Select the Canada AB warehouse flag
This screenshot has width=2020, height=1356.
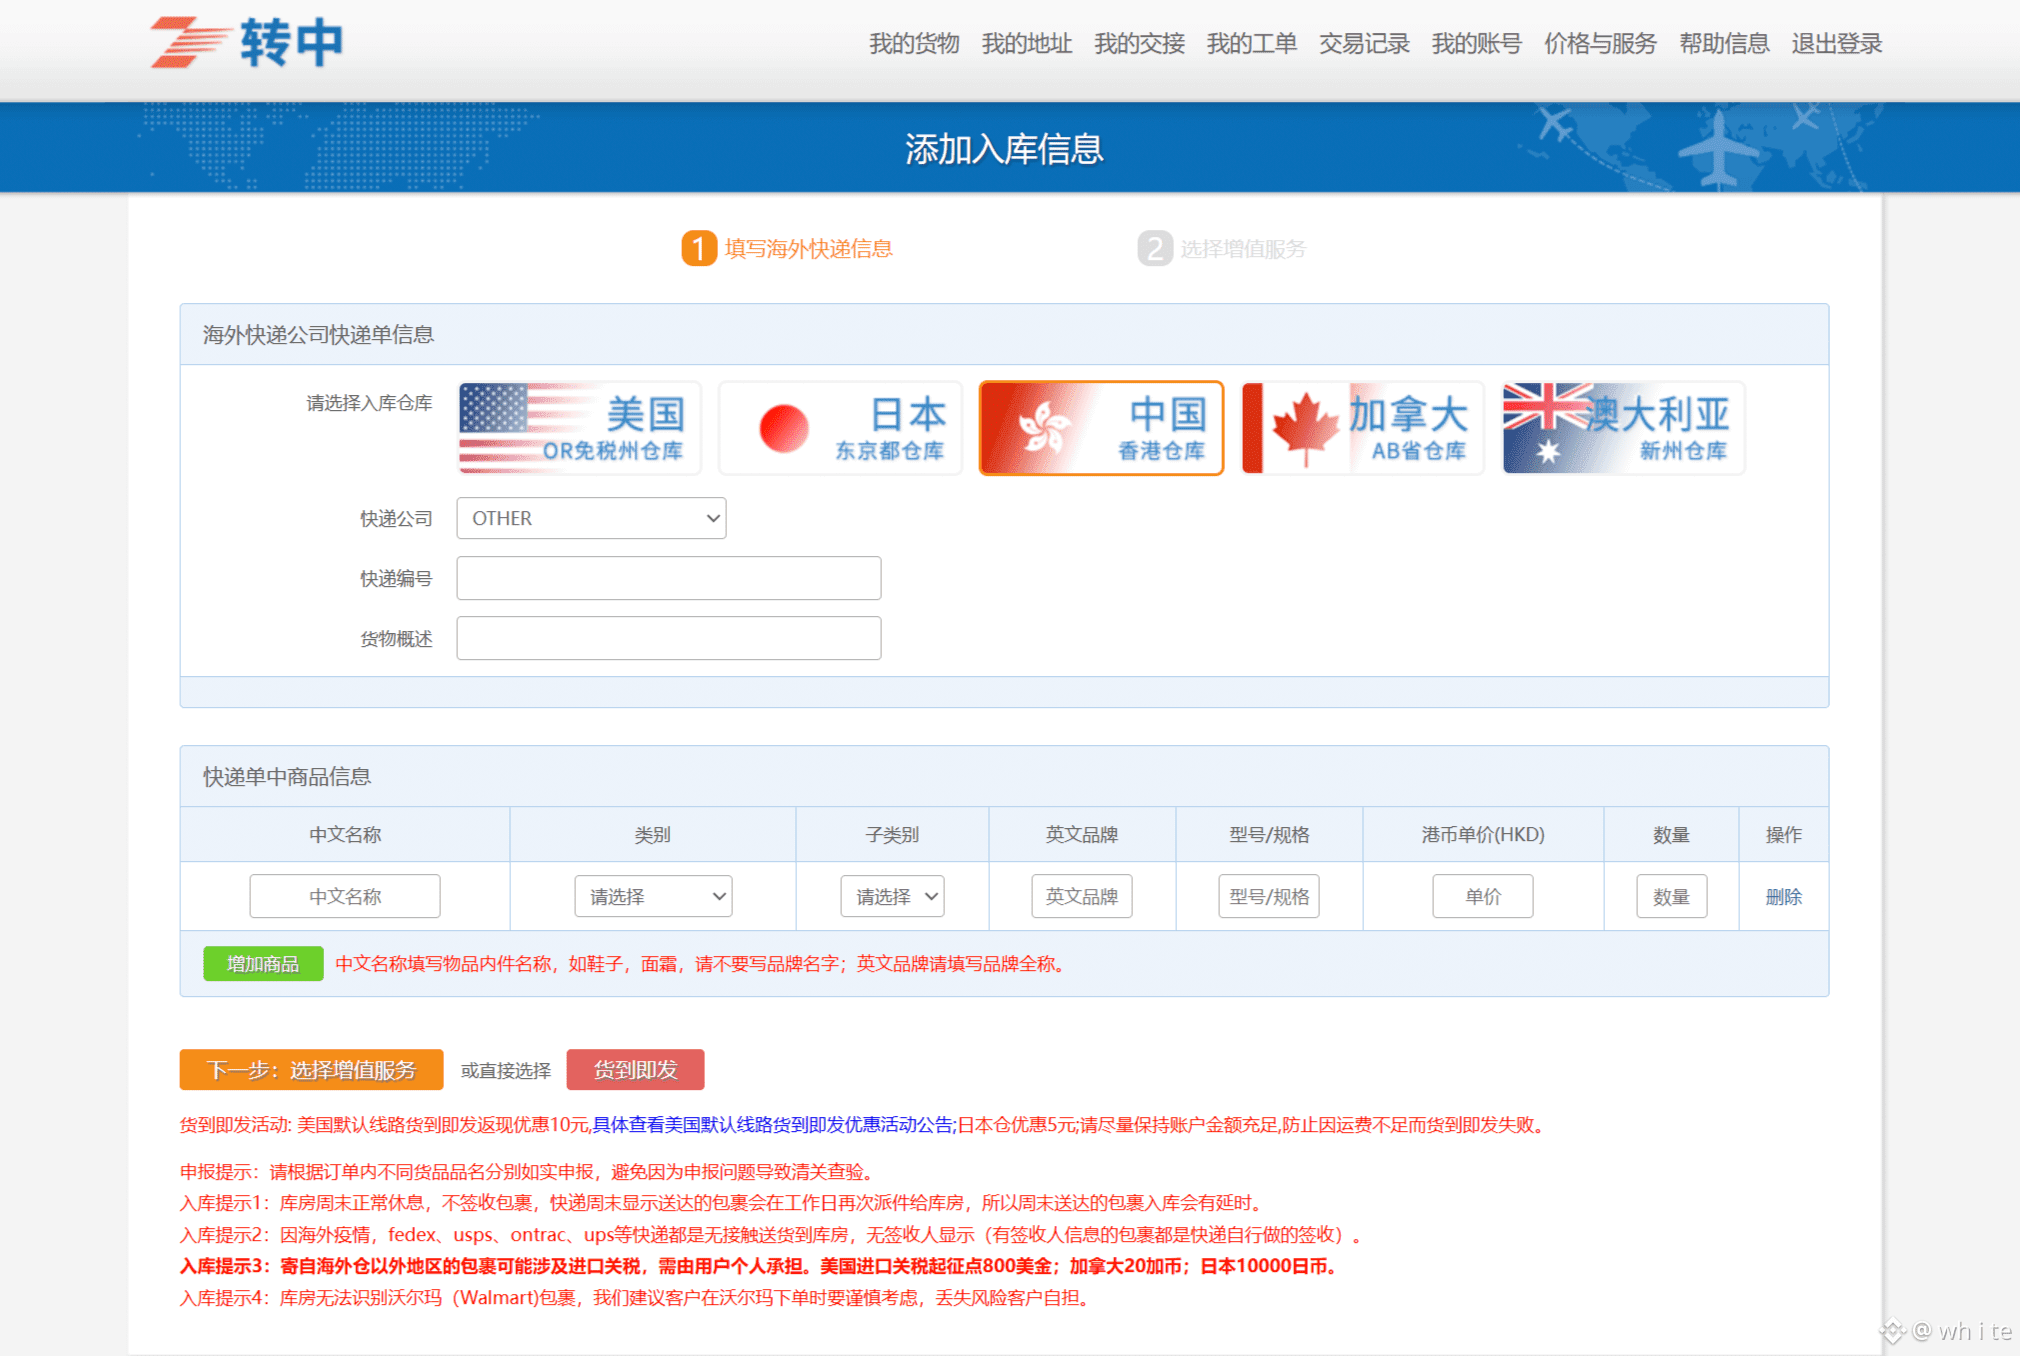pos(1362,428)
